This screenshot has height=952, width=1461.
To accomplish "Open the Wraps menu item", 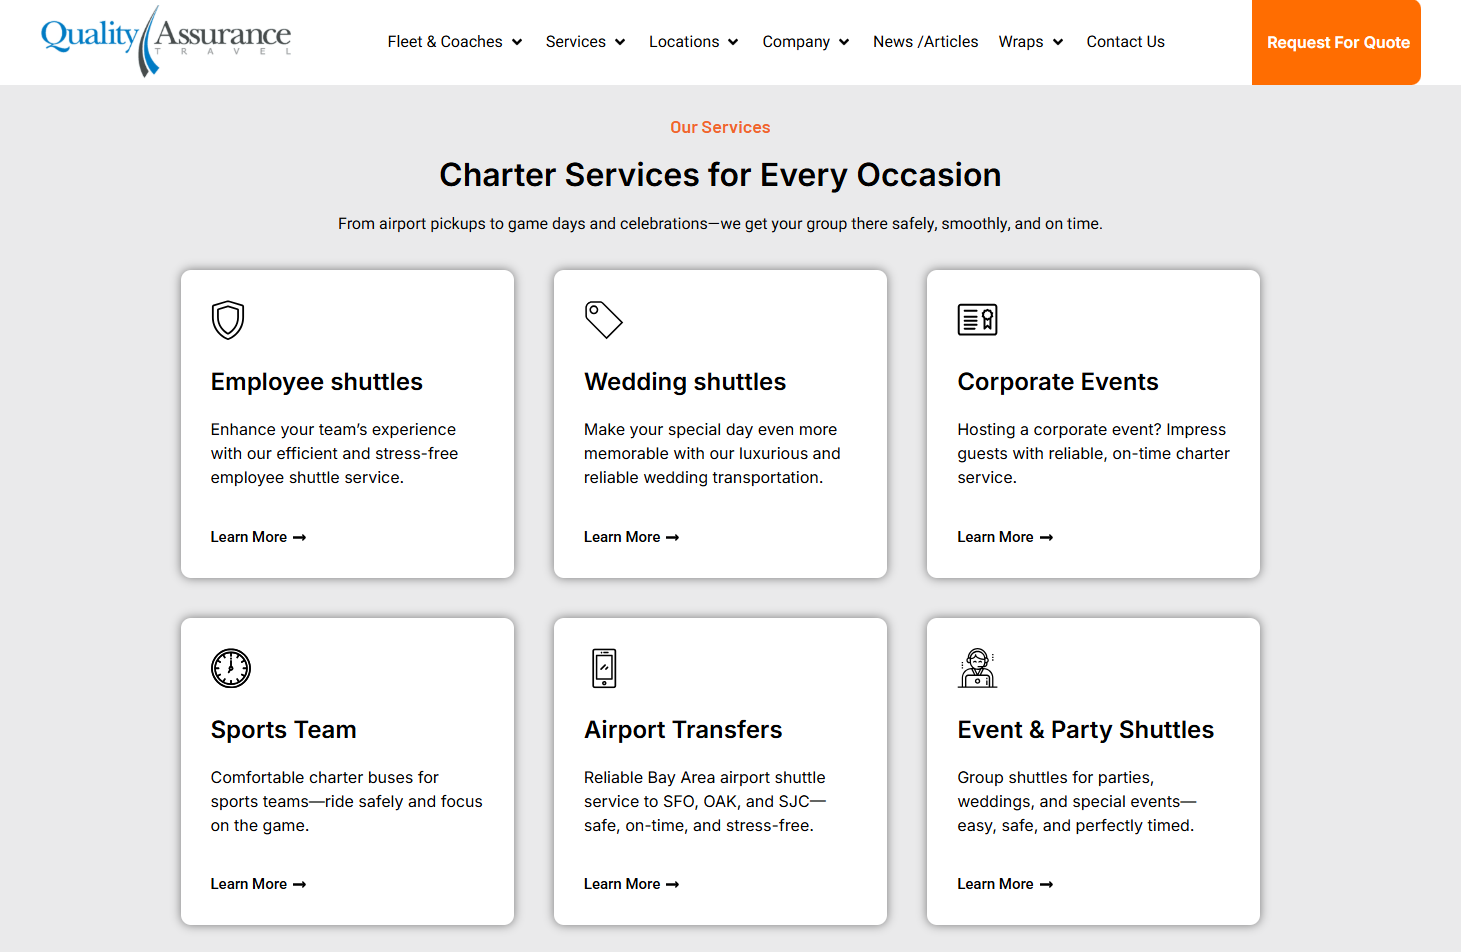I will [1021, 42].
